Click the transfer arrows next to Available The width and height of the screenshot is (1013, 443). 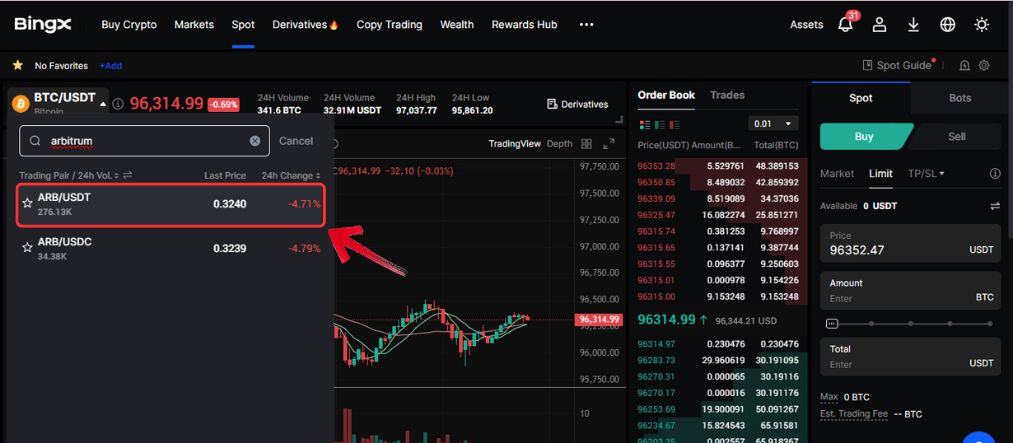point(995,206)
